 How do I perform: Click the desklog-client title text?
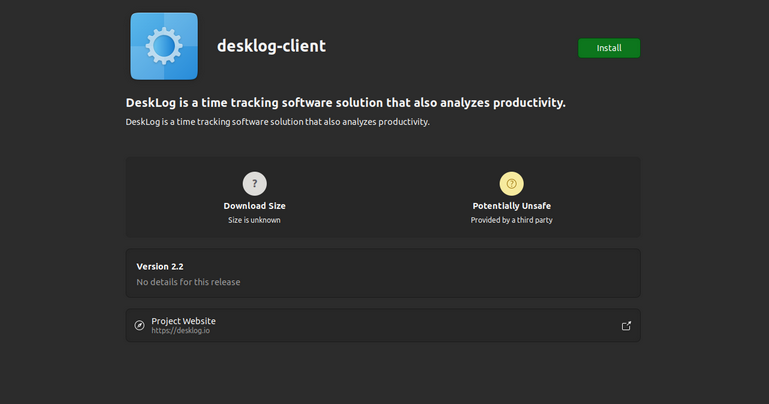click(271, 46)
